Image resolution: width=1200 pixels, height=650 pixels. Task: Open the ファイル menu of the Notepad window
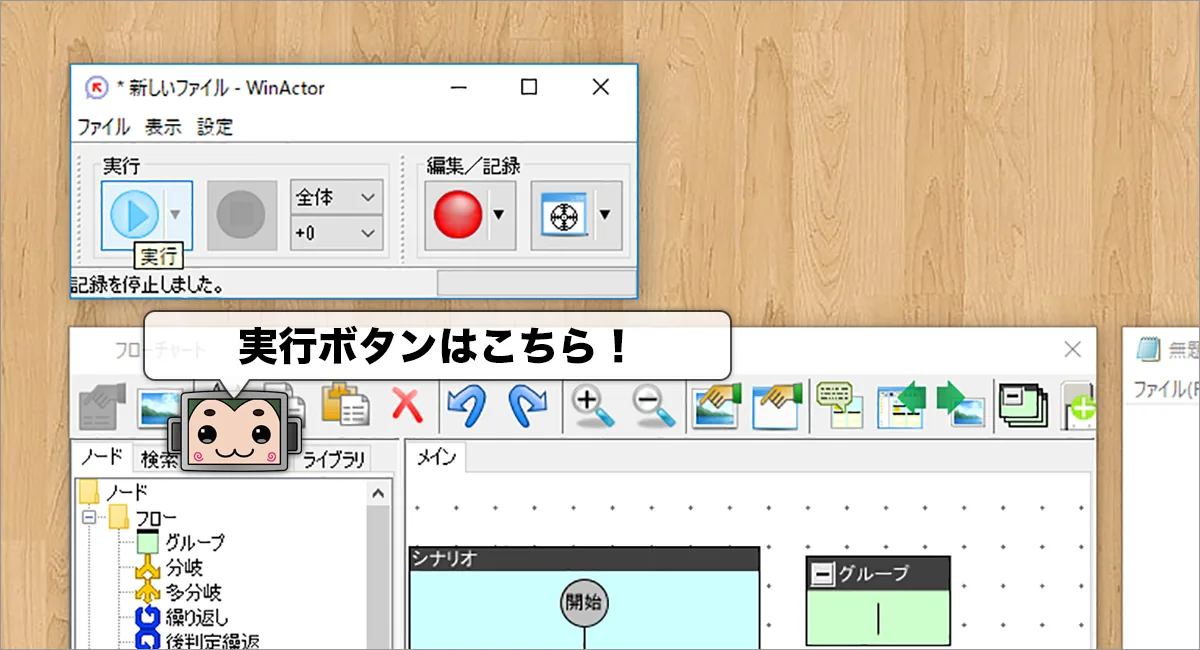[1166, 388]
